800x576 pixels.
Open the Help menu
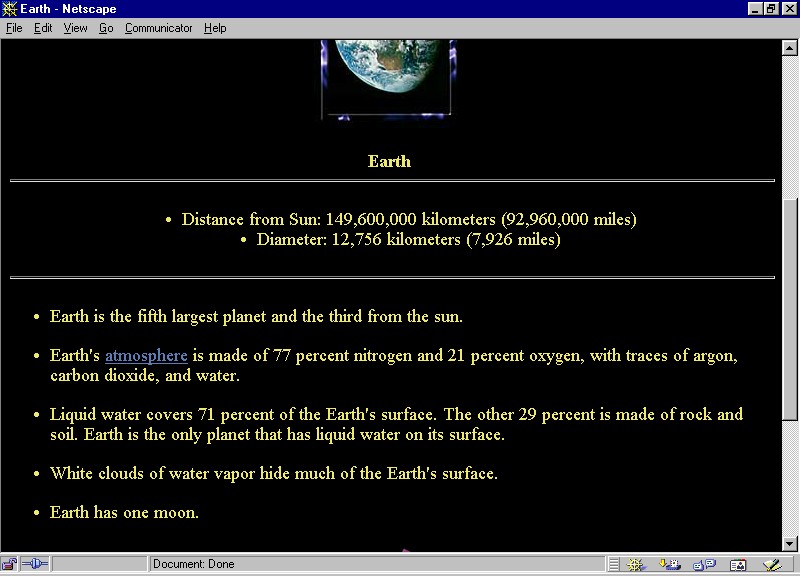coord(215,28)
